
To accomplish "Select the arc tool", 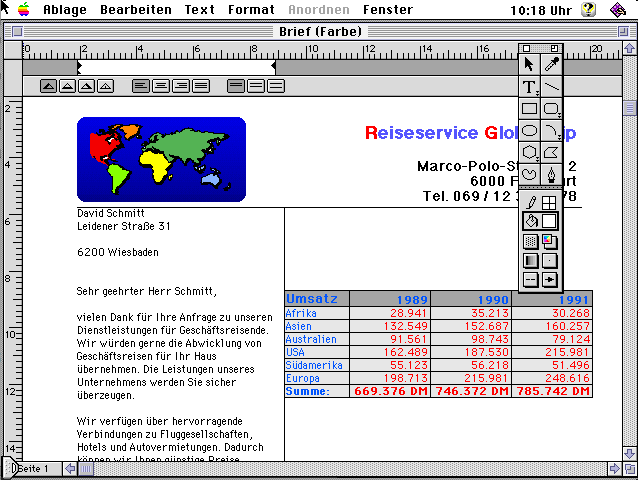I will pos(551,131).
